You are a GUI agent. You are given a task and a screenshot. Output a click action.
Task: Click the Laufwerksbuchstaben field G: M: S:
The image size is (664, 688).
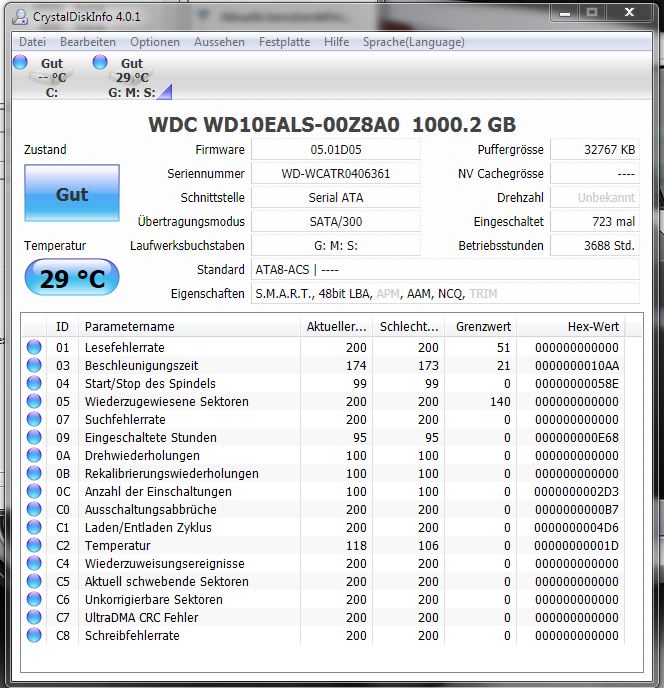[x=336, y=246]
